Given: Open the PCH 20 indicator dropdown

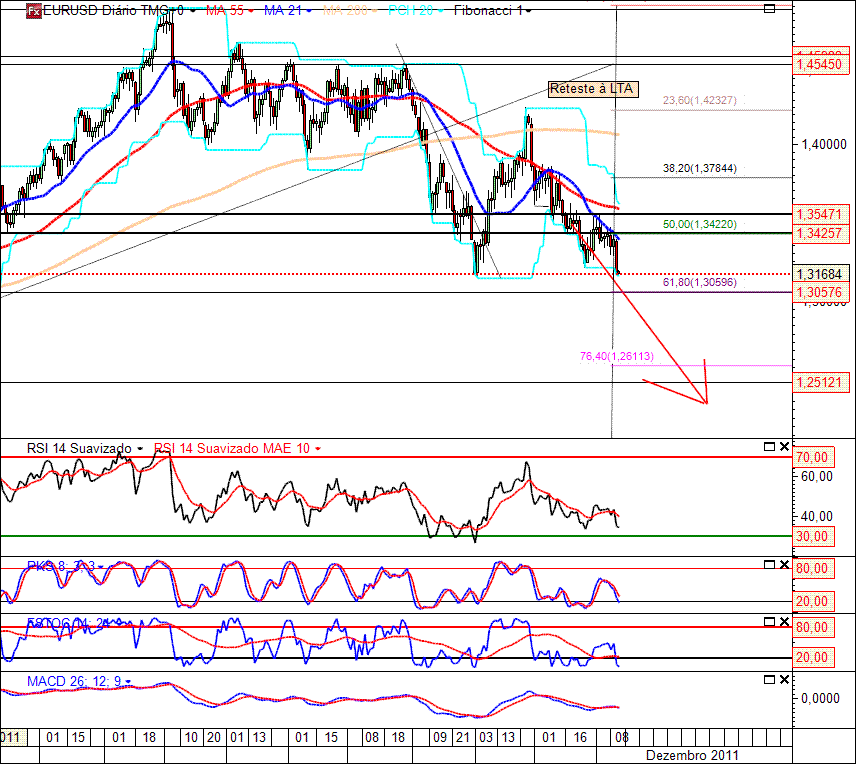Looking at the screenshot, I should [x=440, y=11].
